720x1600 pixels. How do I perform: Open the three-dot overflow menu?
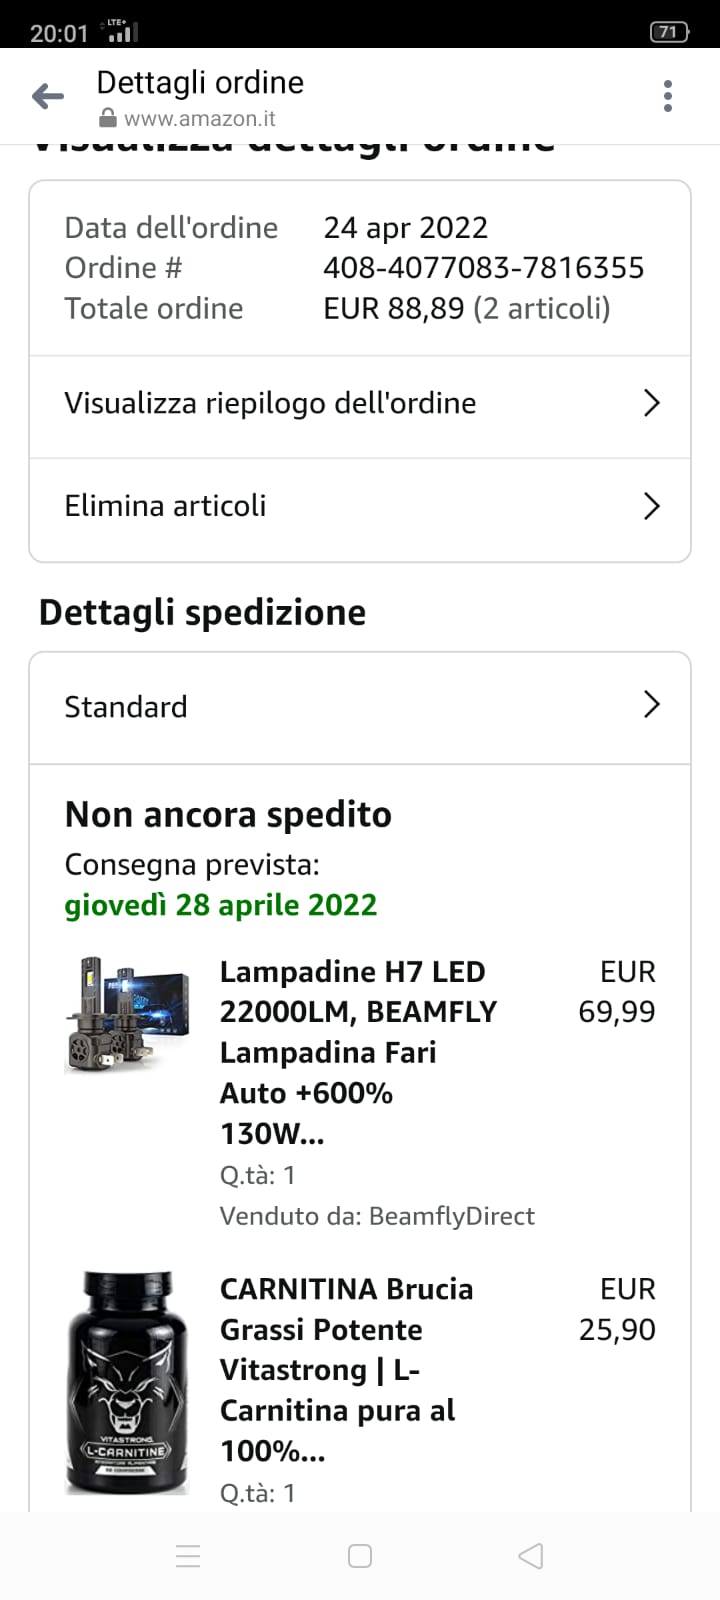(x=668, y=96)
